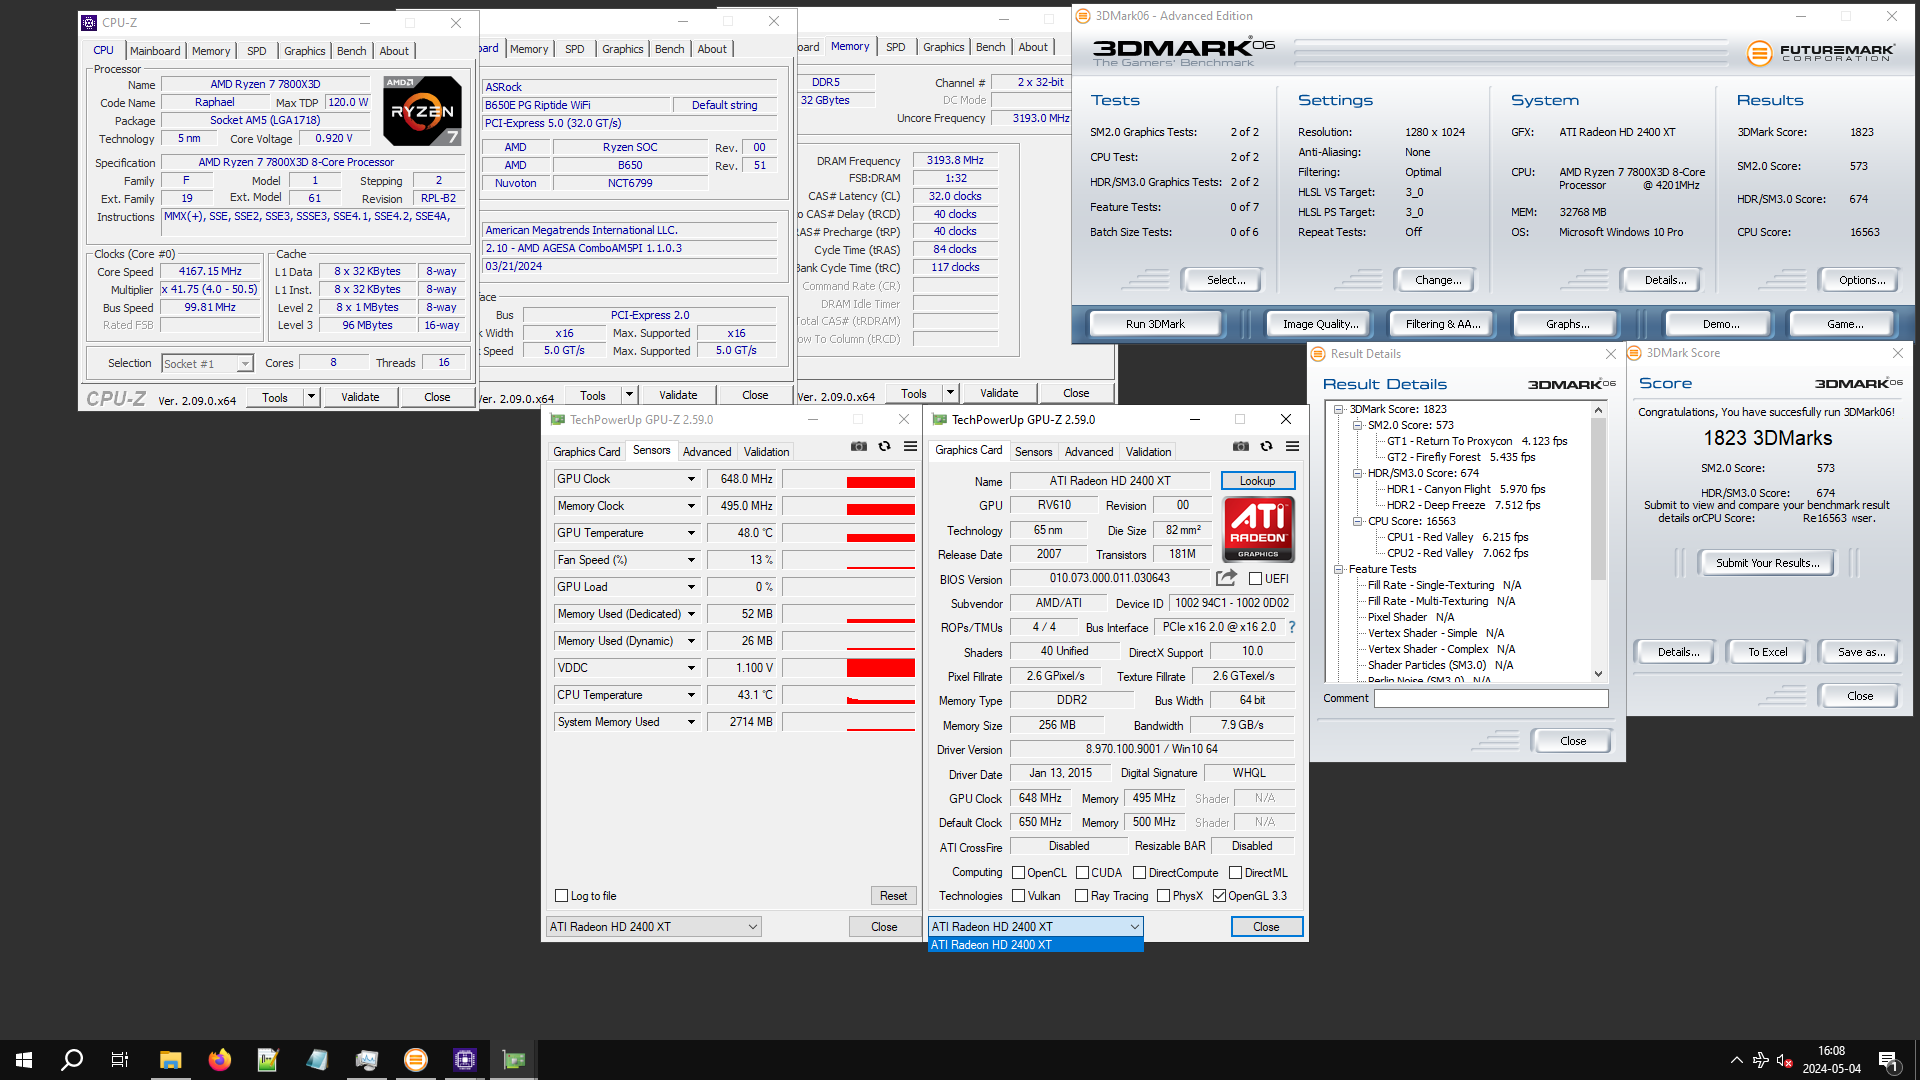Screen dimensions: 1920x1080
Task: Open the GPU Clock sensor dropdown
Action: click(x=691, y=479)
